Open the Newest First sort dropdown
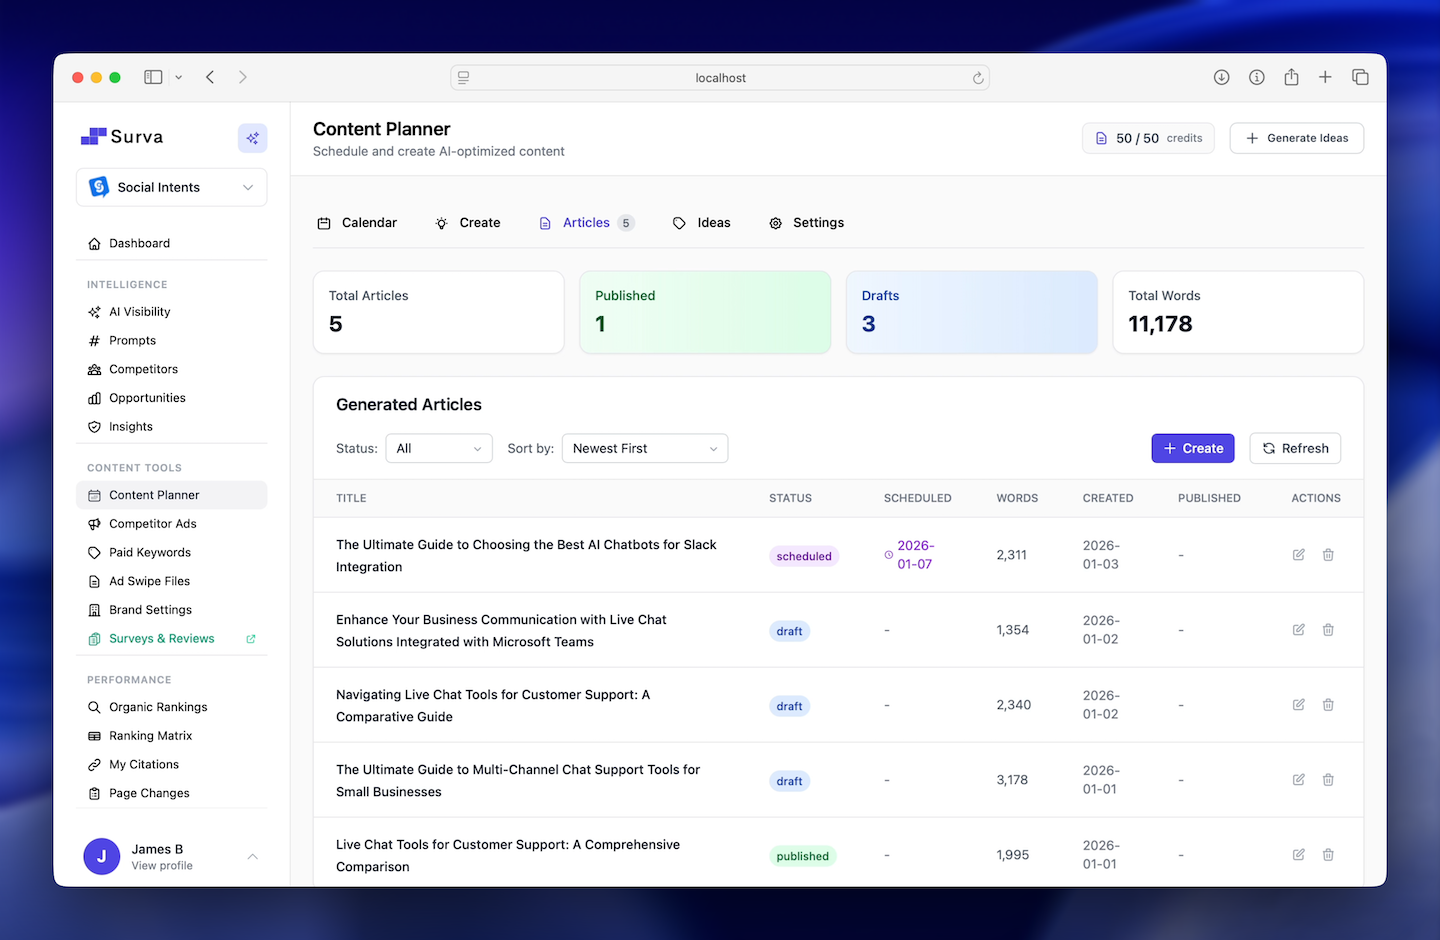Image resolution: width=1440 pixels, height=940 pixels. point(644,448)
